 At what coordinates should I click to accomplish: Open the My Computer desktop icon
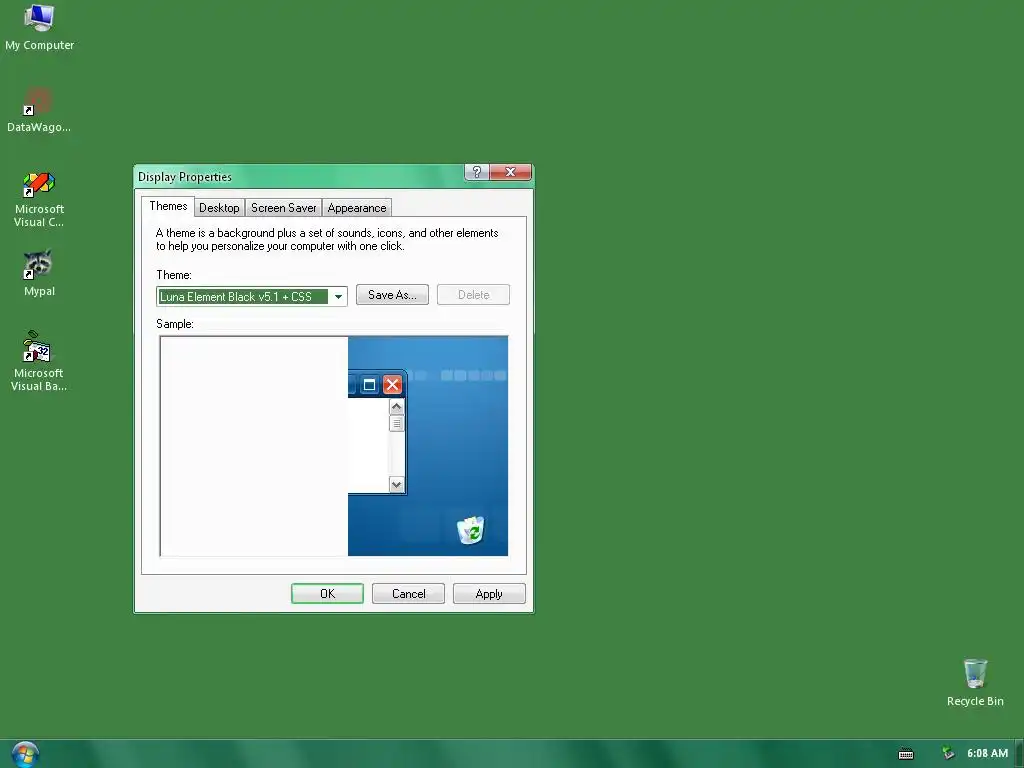(39, 27)
